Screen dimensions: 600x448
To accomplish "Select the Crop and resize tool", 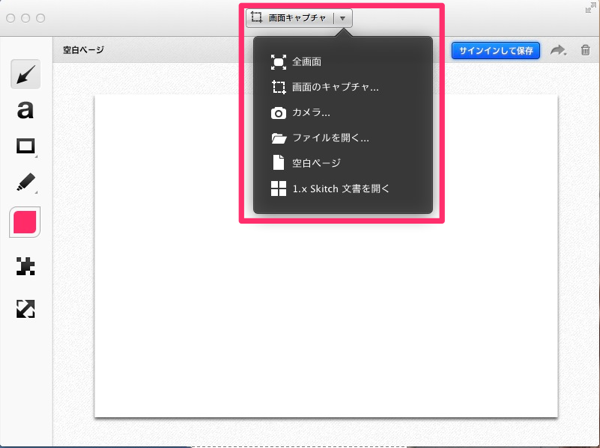I will pos(26,309).
